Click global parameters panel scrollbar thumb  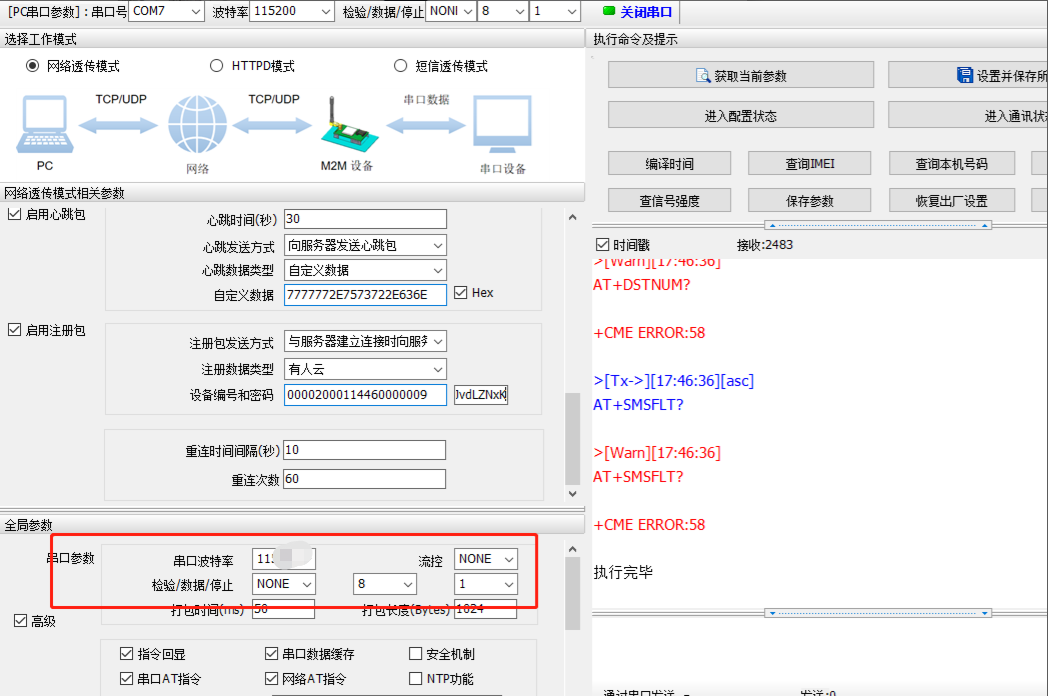(572, 594)
